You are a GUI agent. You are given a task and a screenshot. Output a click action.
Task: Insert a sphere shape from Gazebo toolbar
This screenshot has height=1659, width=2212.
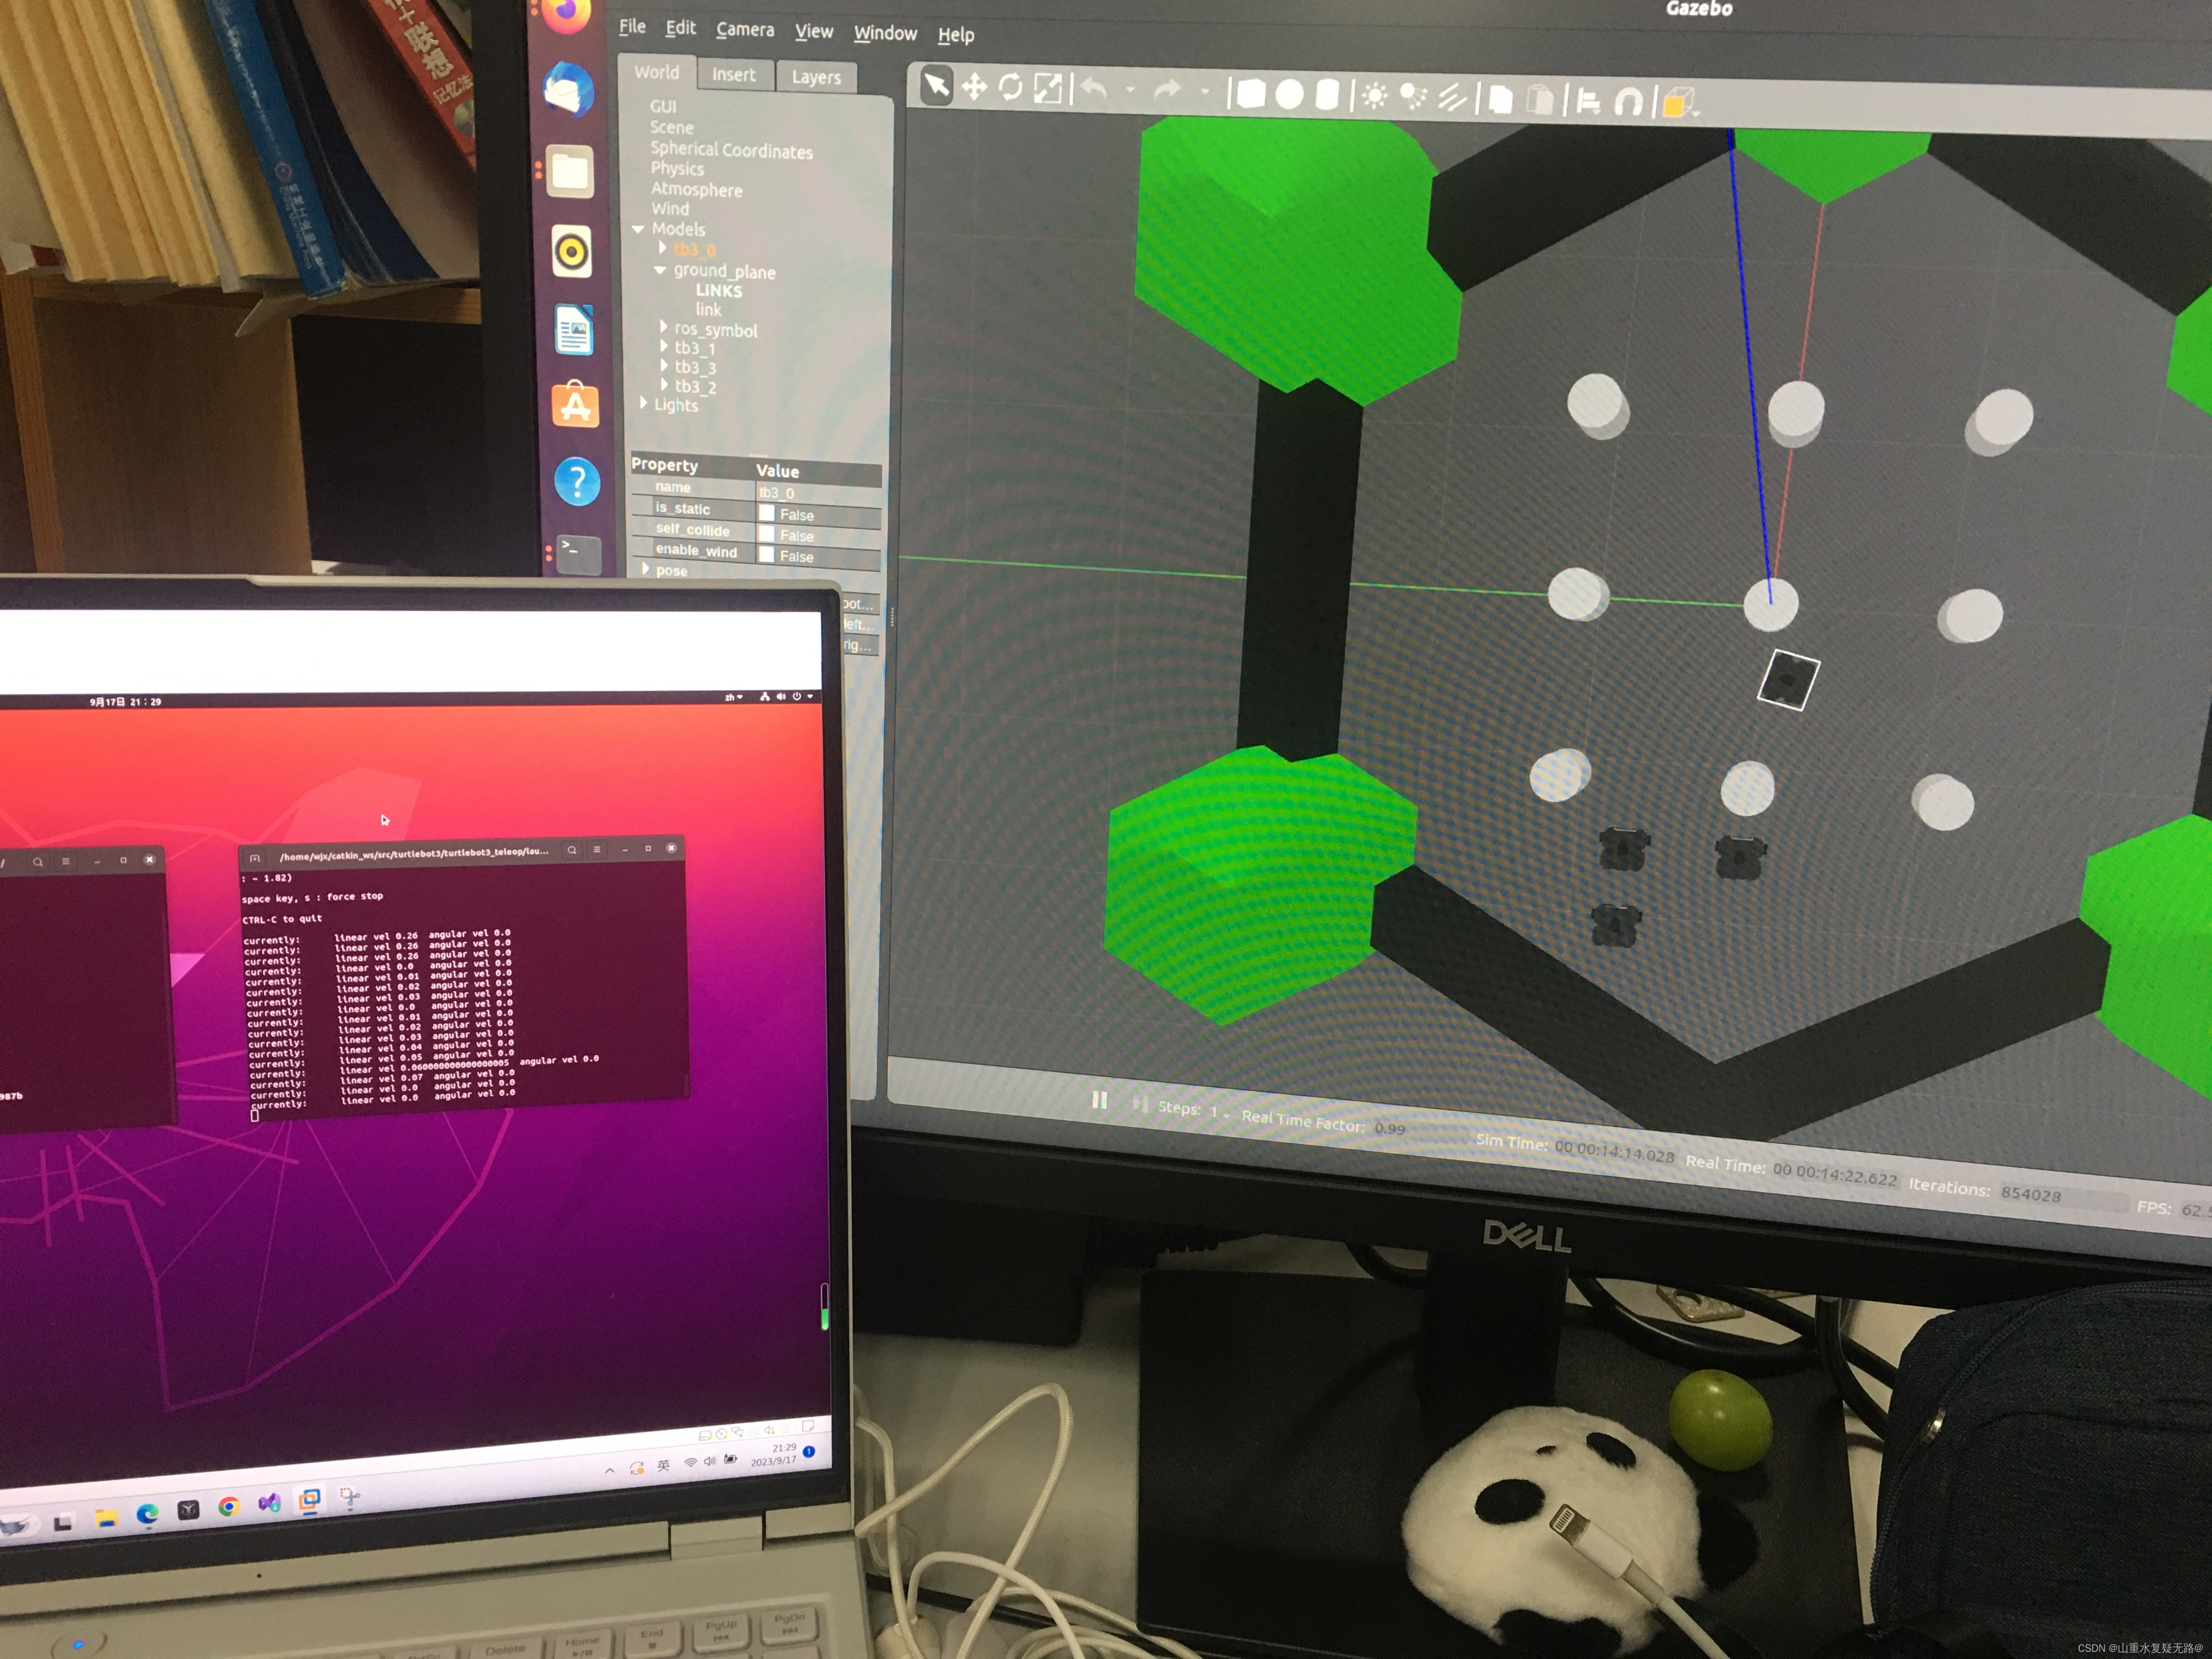point(1290,94)
